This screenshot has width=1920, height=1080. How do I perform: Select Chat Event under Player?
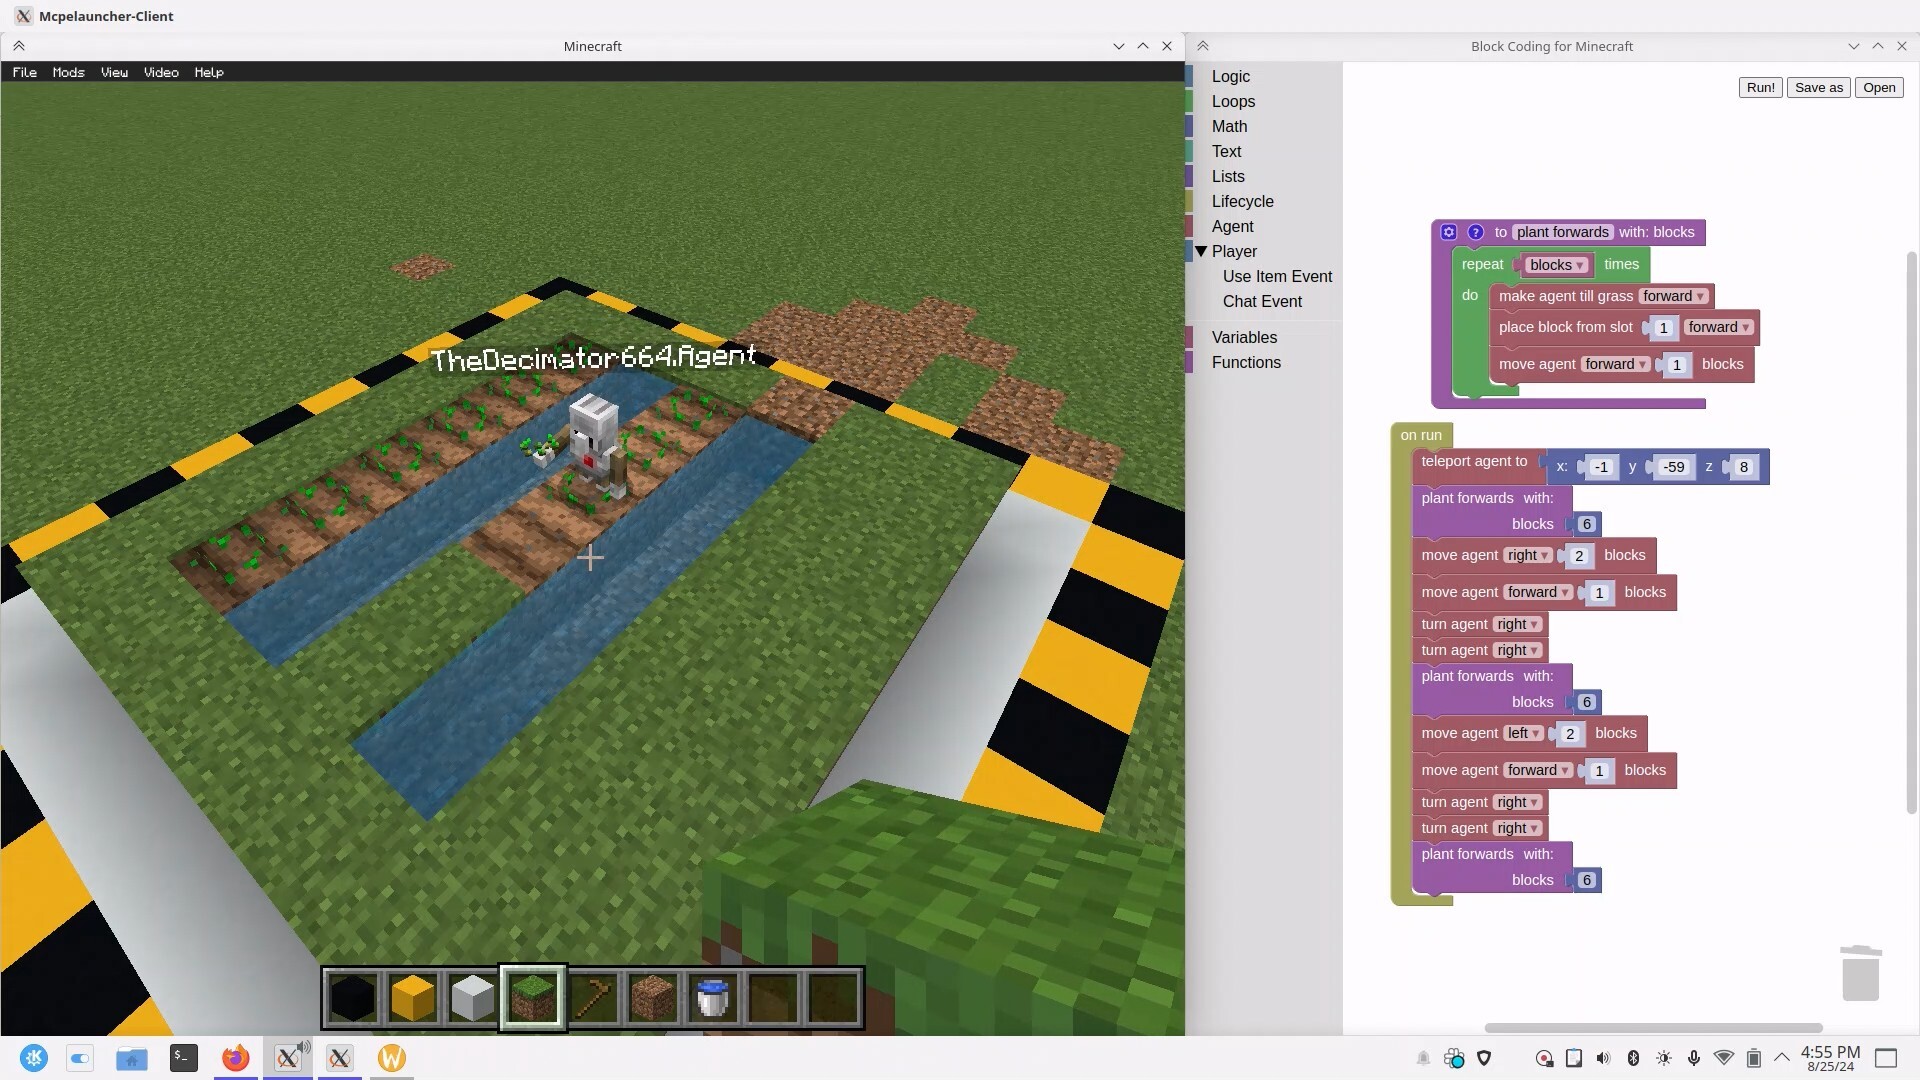(x=1262, y=301)
